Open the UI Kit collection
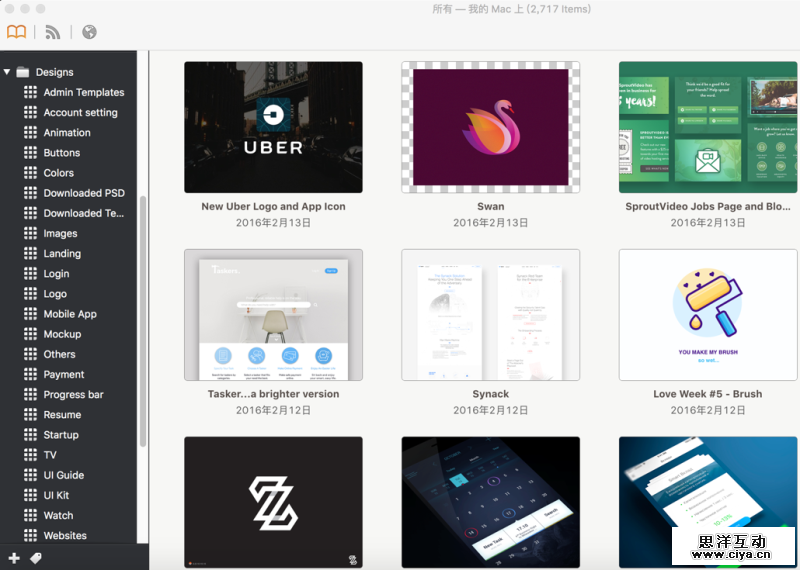The width and height of the screenshot is (800, 570). tap(56, 495)
